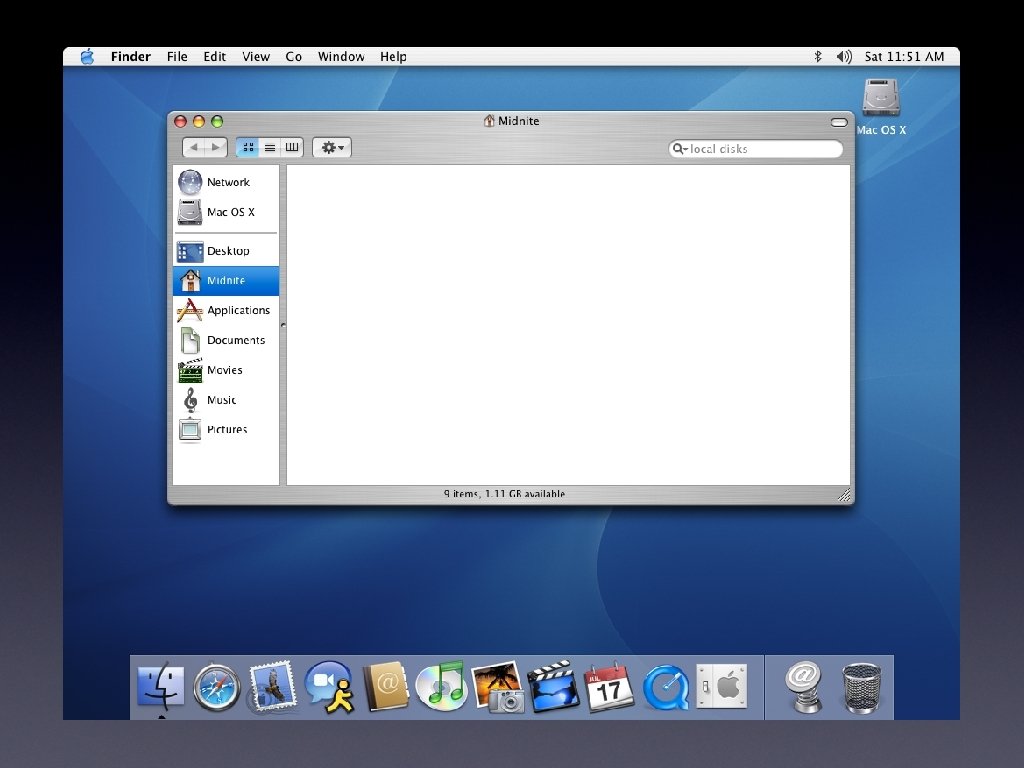Start iCal from the Dock
The image size is (1024, 768).
coord(608,687)
